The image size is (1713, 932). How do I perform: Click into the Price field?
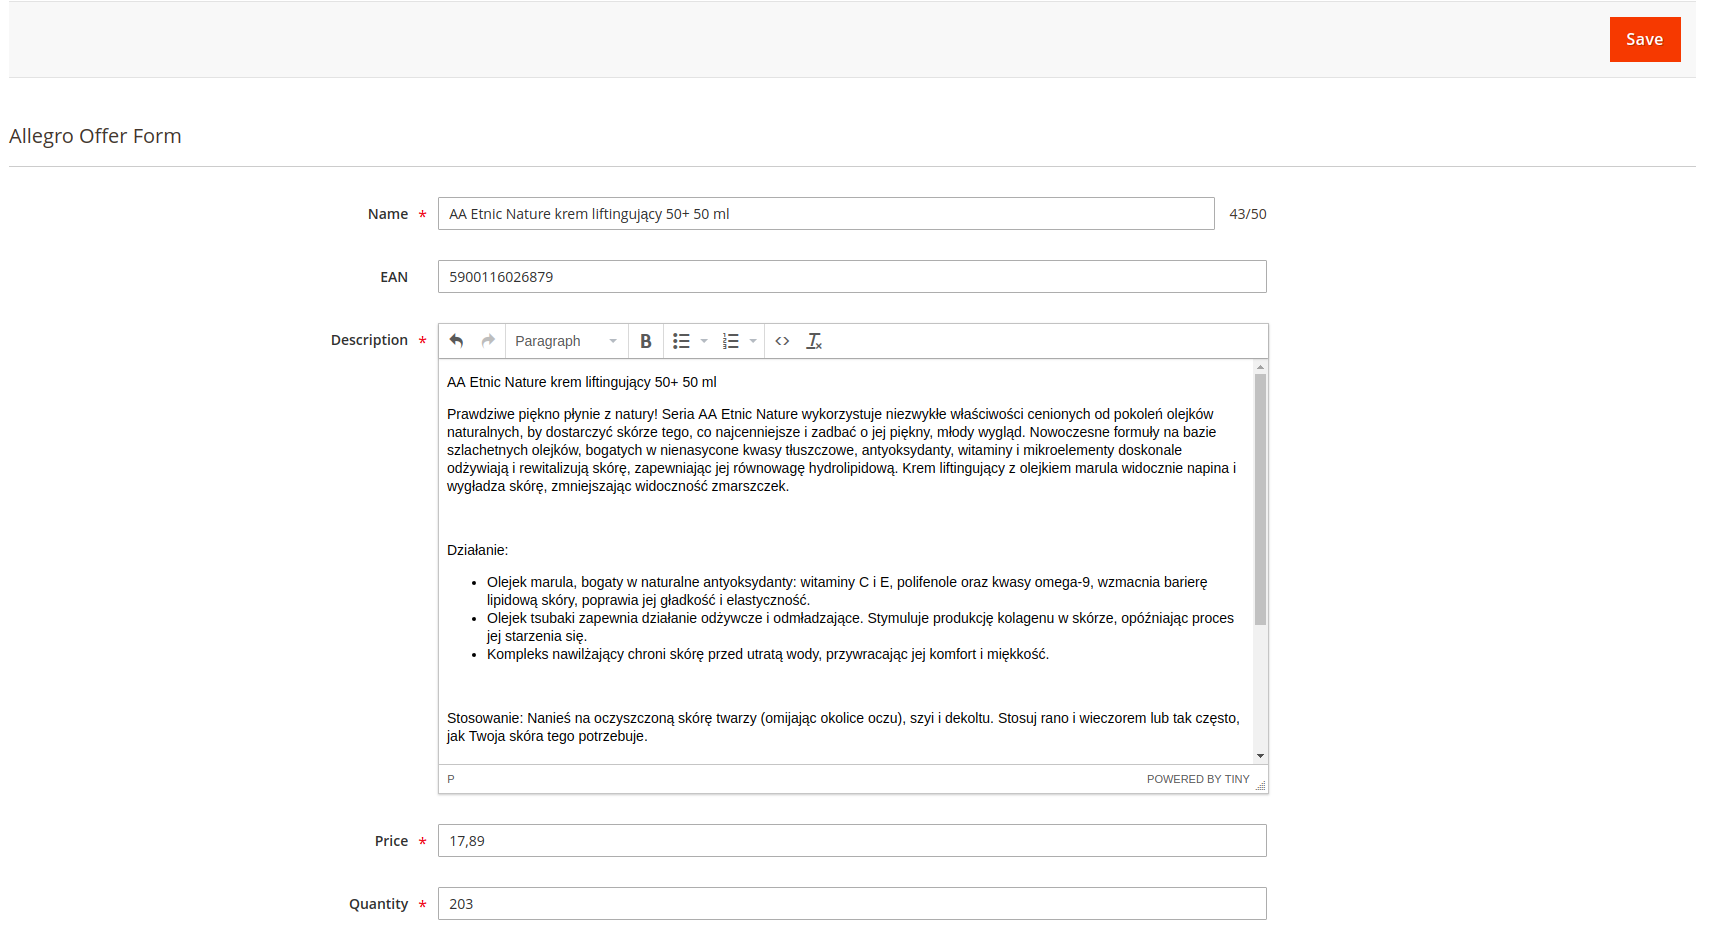(852, 841)
